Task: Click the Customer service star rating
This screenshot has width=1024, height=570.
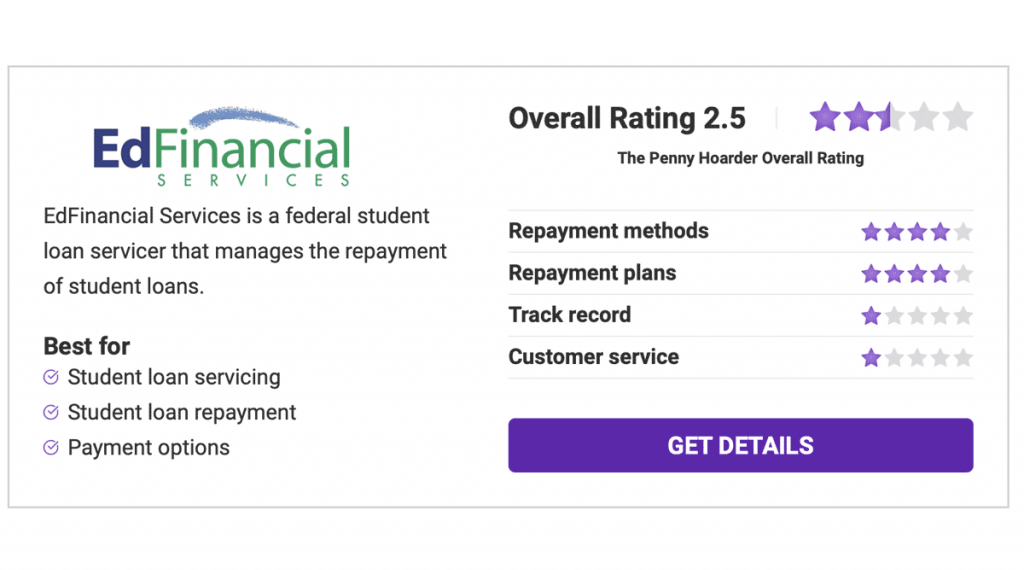Action: pos(916,358)
